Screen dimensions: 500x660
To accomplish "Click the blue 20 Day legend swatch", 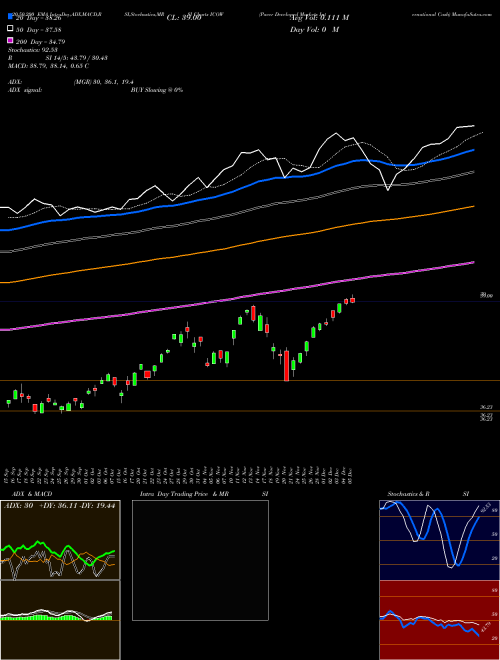I will point(11,16).
